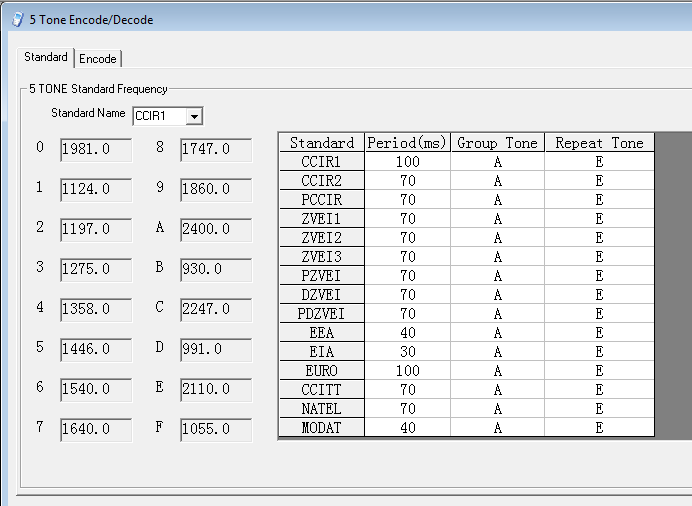692x506 pixels.
Task: Select the PDZVEI row header
Action: (322, 313)
